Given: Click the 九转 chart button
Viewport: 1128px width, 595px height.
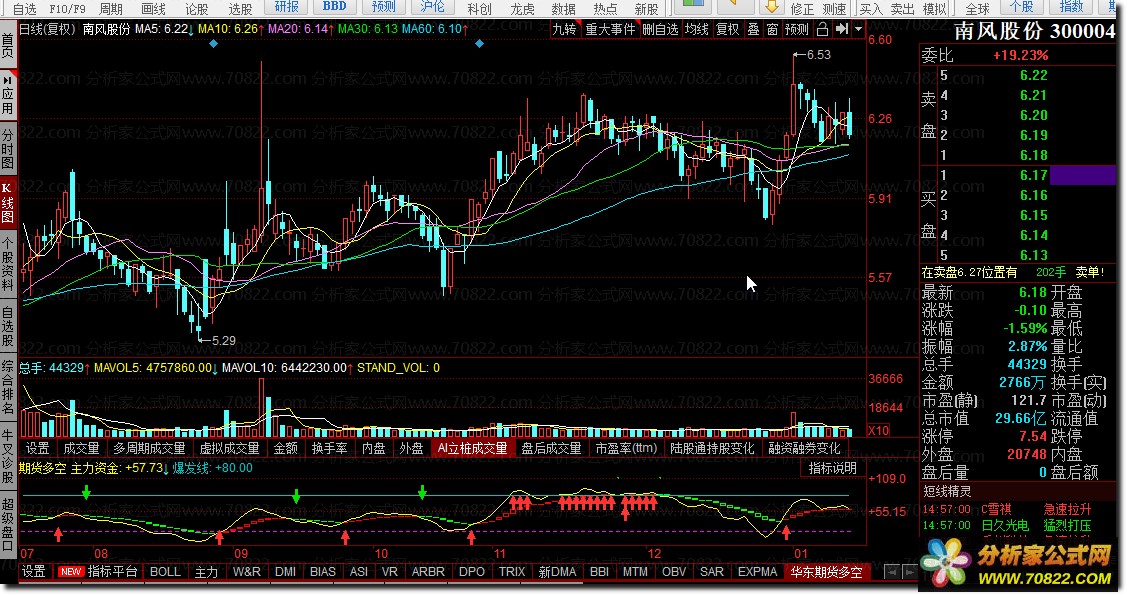Looking at the screenshot, I should 564,29.
